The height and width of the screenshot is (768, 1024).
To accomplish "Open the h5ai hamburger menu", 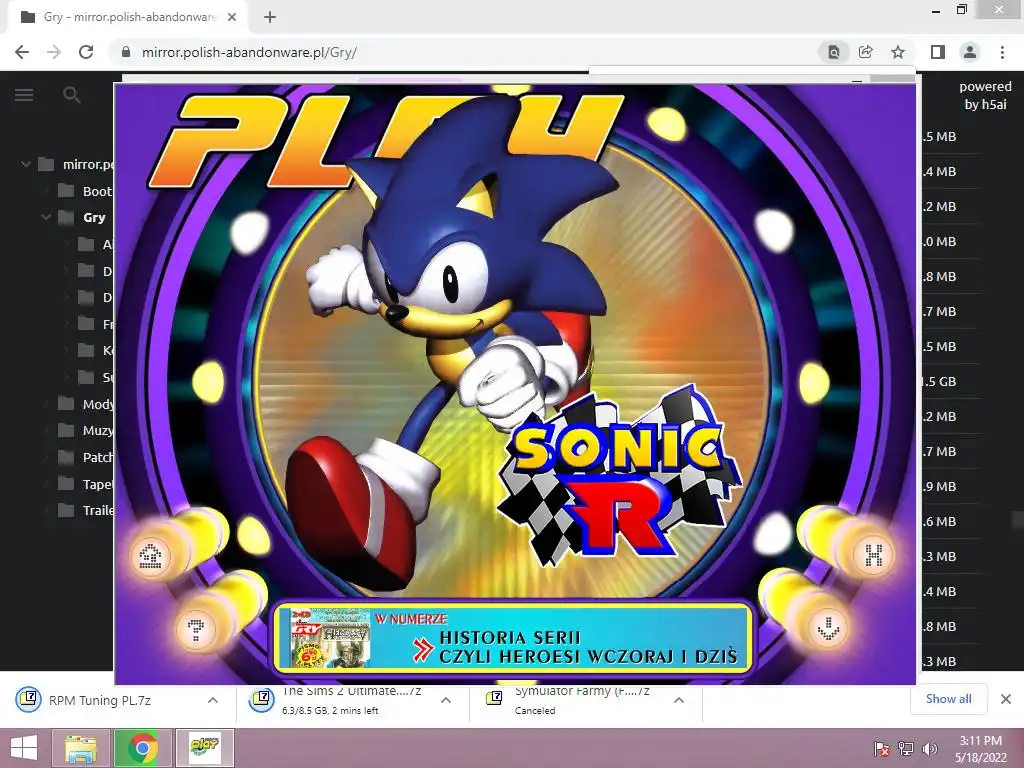I will click(24, 95).
